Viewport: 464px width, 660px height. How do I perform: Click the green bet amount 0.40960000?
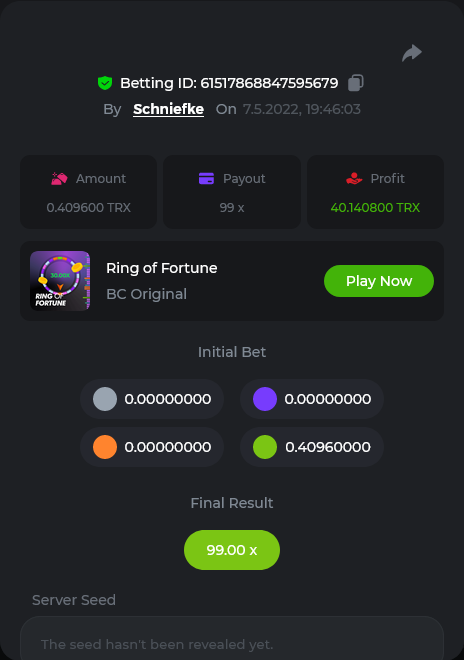point(328,447)
